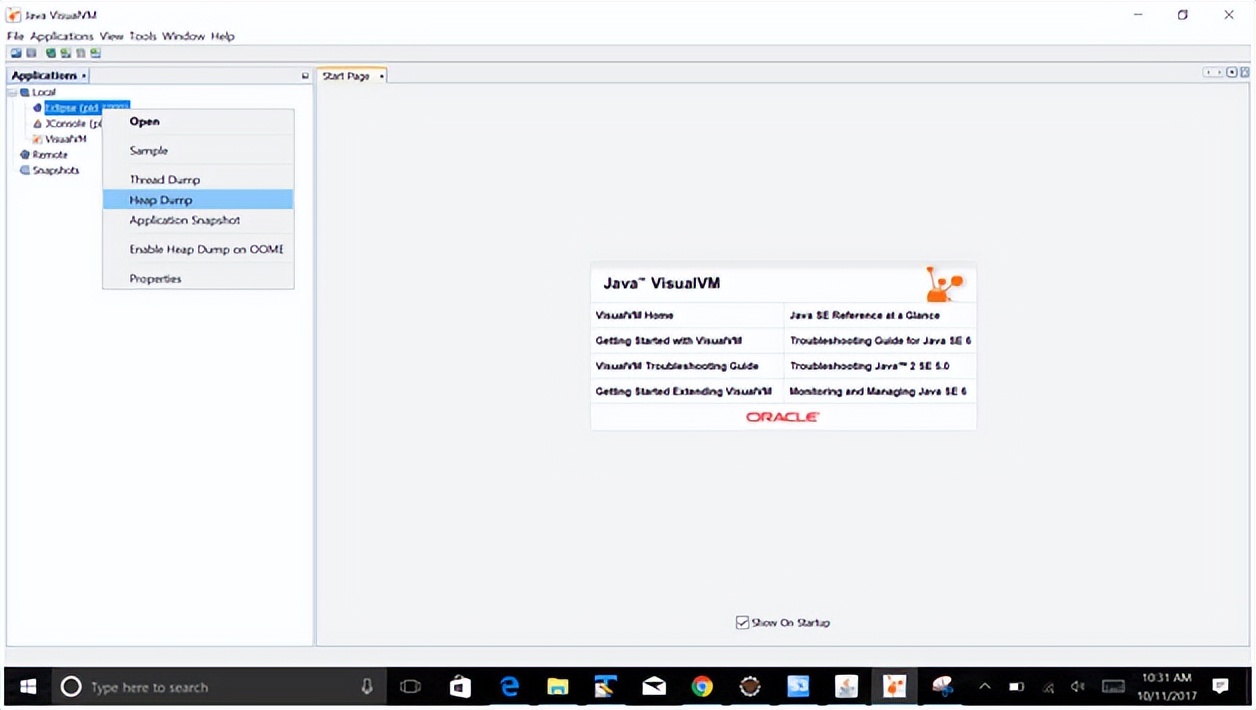1256x710 pixels.
Task: Open VisualVM Troubleshooting Guide link
Action: 677,366
